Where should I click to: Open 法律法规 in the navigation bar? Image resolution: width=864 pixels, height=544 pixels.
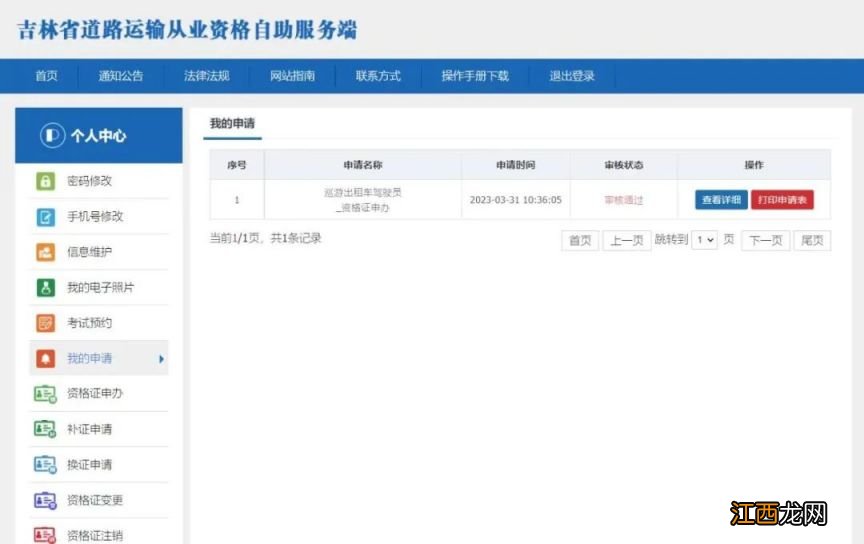(x=207, y=76)
